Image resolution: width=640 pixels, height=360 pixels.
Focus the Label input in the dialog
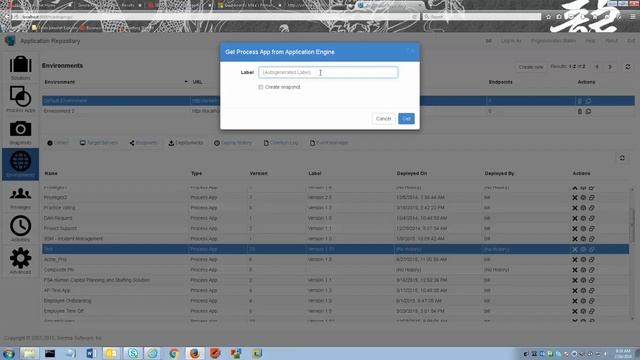click(x=328, y=72)
